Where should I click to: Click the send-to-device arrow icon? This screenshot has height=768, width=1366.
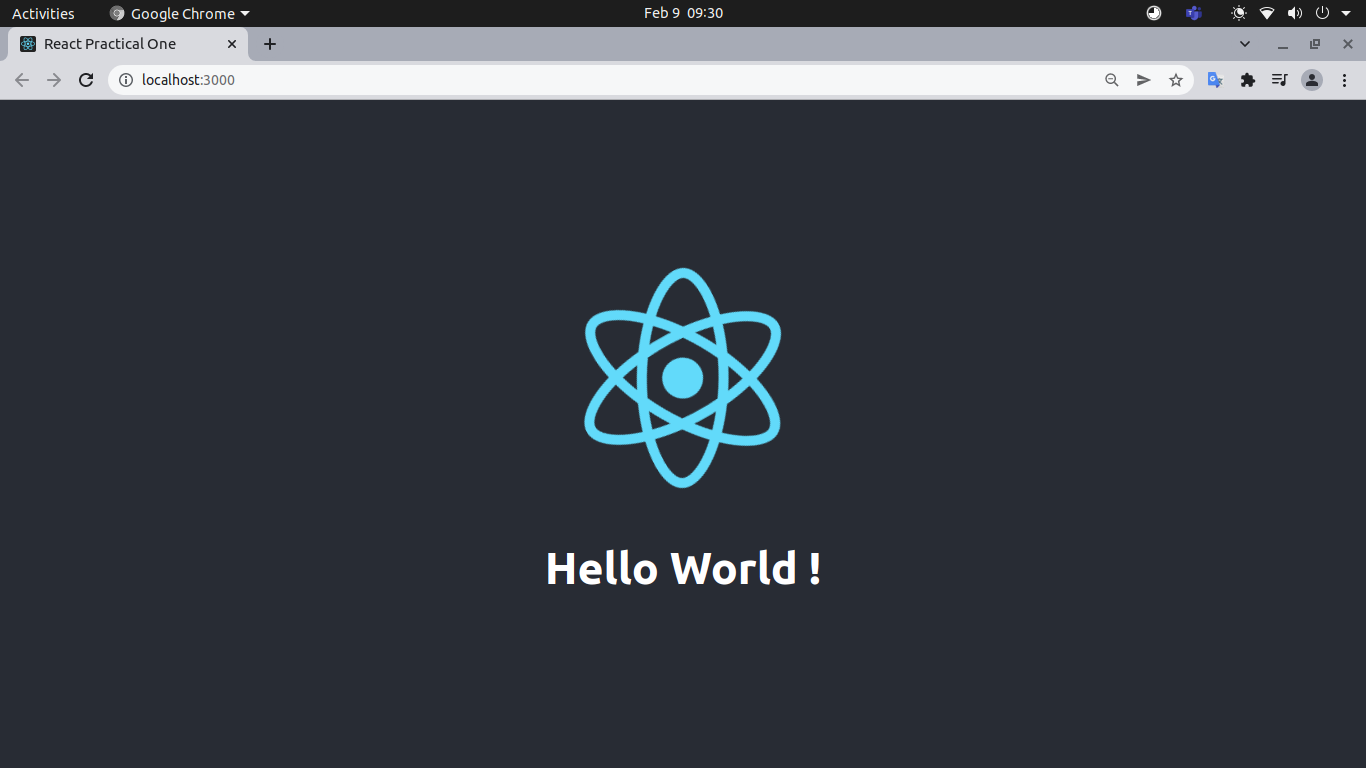pos(1143,79)
